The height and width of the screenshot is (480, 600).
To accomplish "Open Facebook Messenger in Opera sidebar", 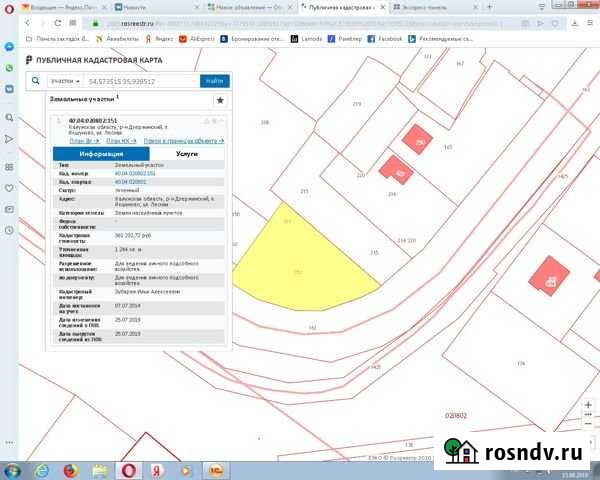I will coord(8,47).
